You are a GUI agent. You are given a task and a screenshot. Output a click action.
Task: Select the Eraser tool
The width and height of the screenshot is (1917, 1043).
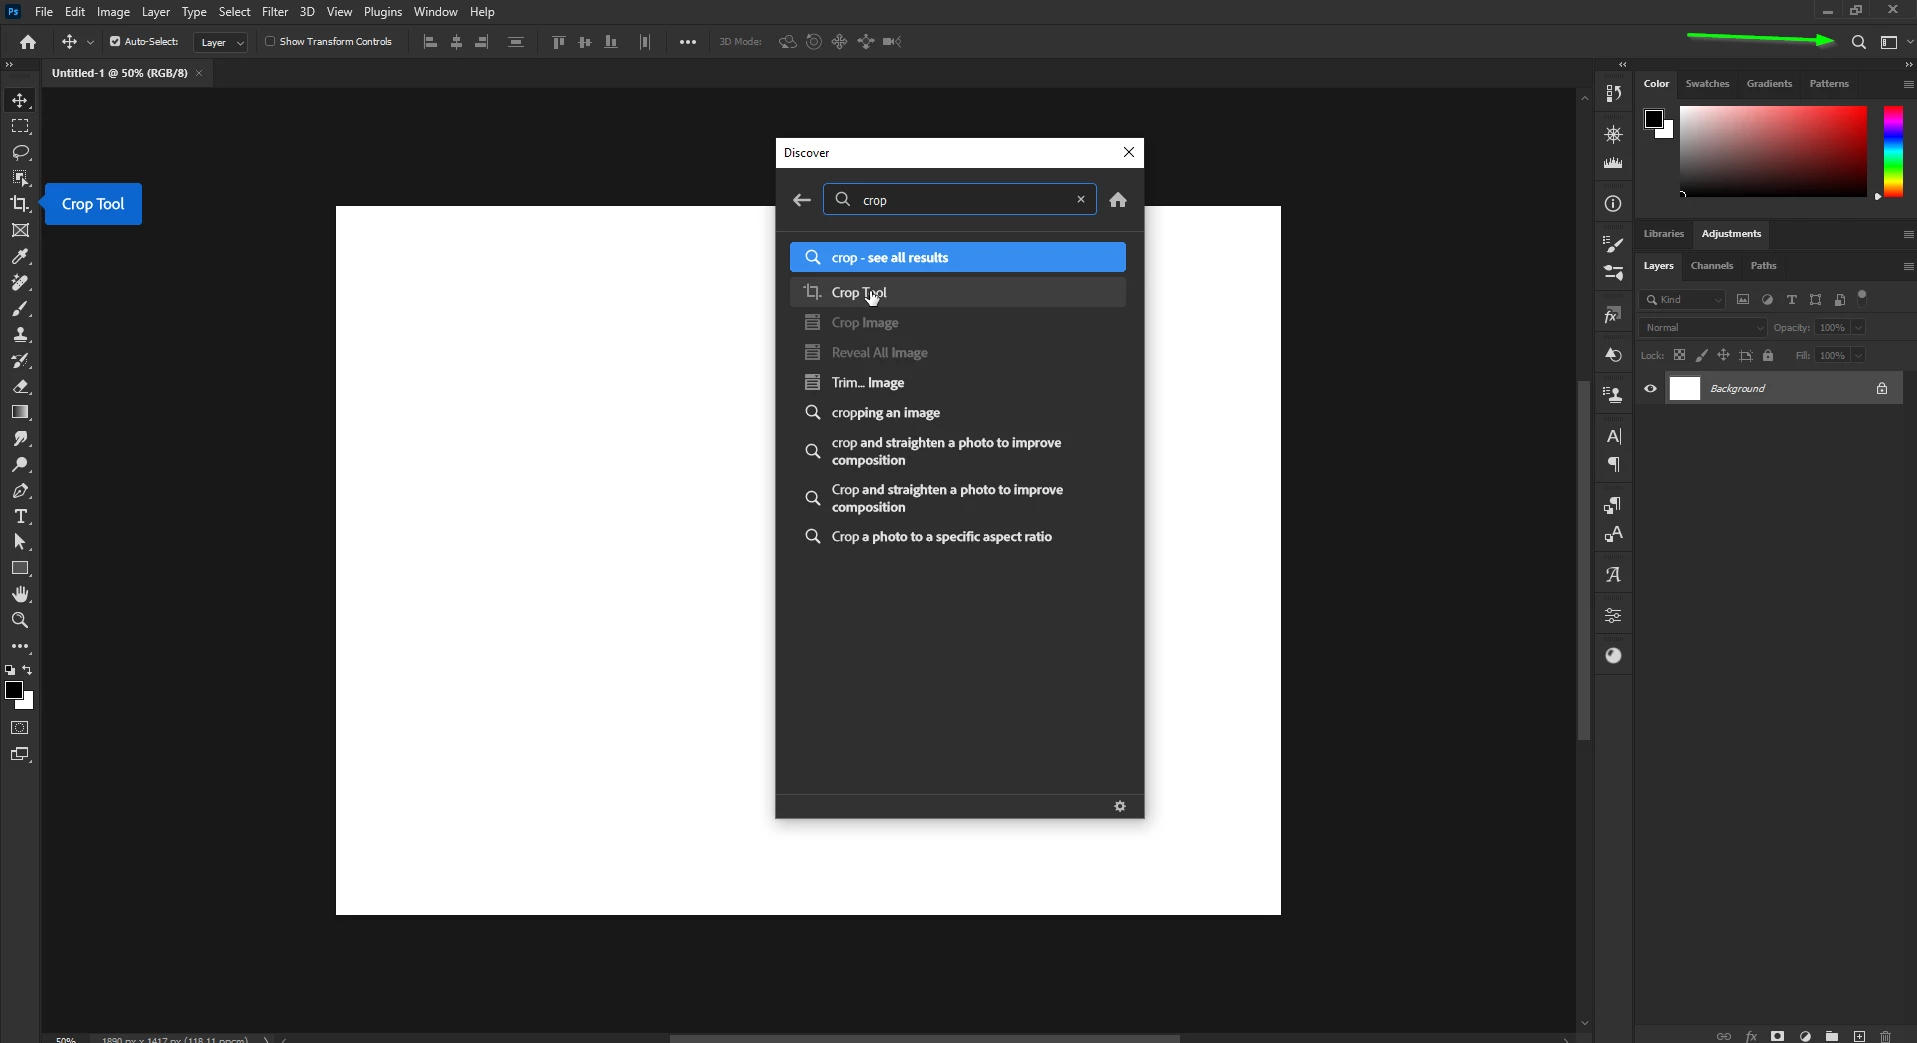click(20, 386)
